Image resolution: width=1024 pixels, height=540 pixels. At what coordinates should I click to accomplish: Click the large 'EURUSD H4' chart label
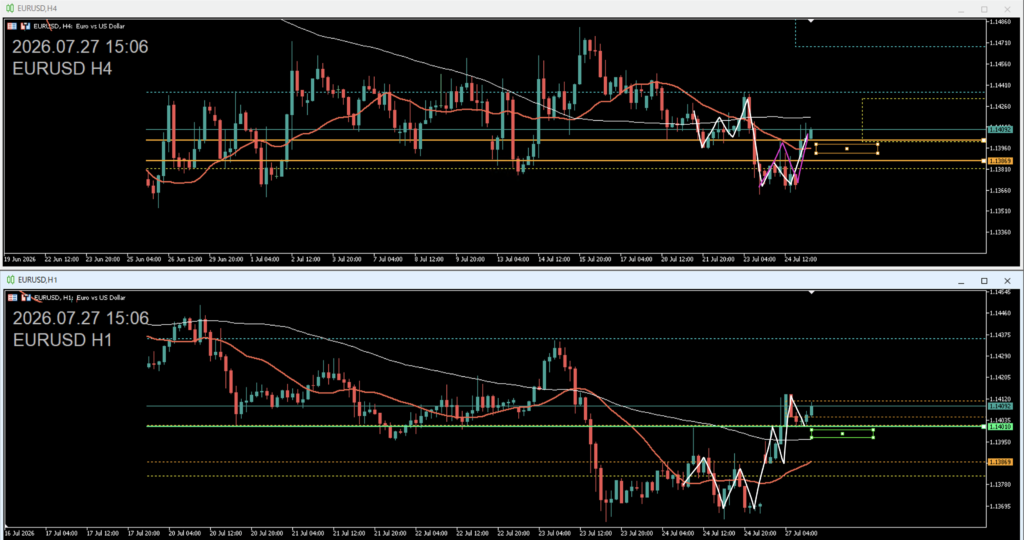pos(62,69)
